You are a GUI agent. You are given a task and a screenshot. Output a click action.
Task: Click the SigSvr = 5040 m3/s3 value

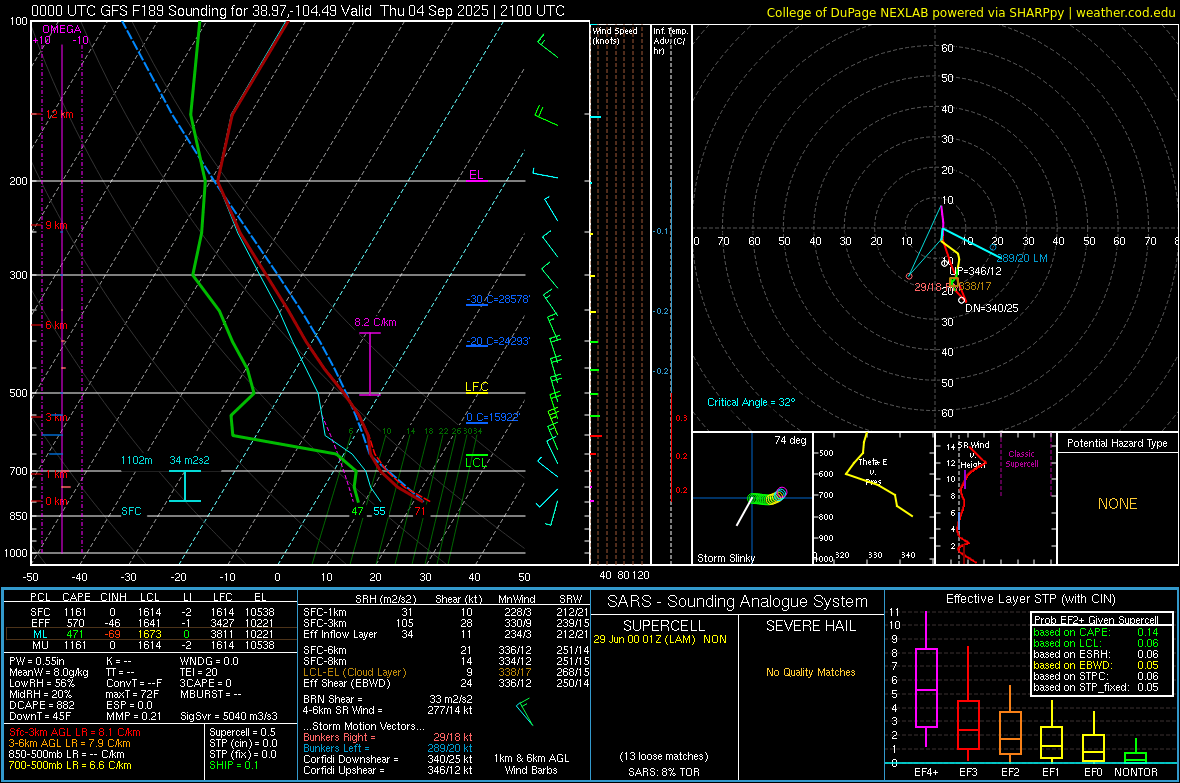[229, 716]
